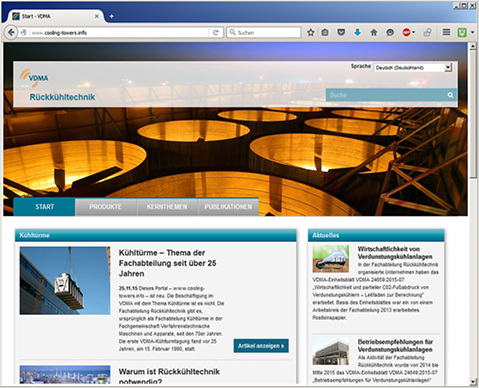Click the green extension icon in toolbar
479x388 pixels.
pos(462,32)
